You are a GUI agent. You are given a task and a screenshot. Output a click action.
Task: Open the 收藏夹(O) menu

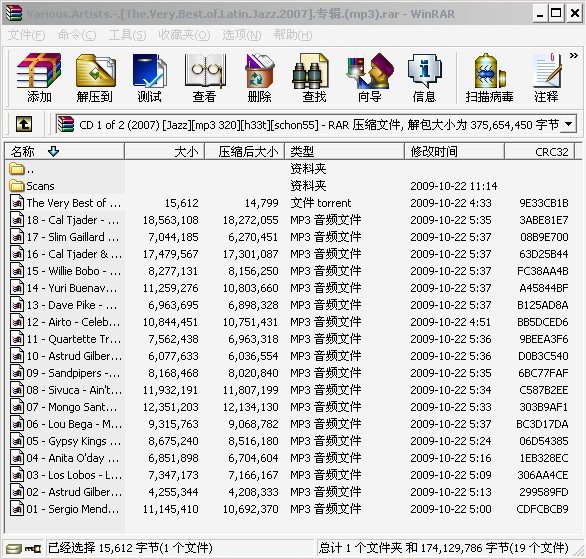[x=184, y=35]
